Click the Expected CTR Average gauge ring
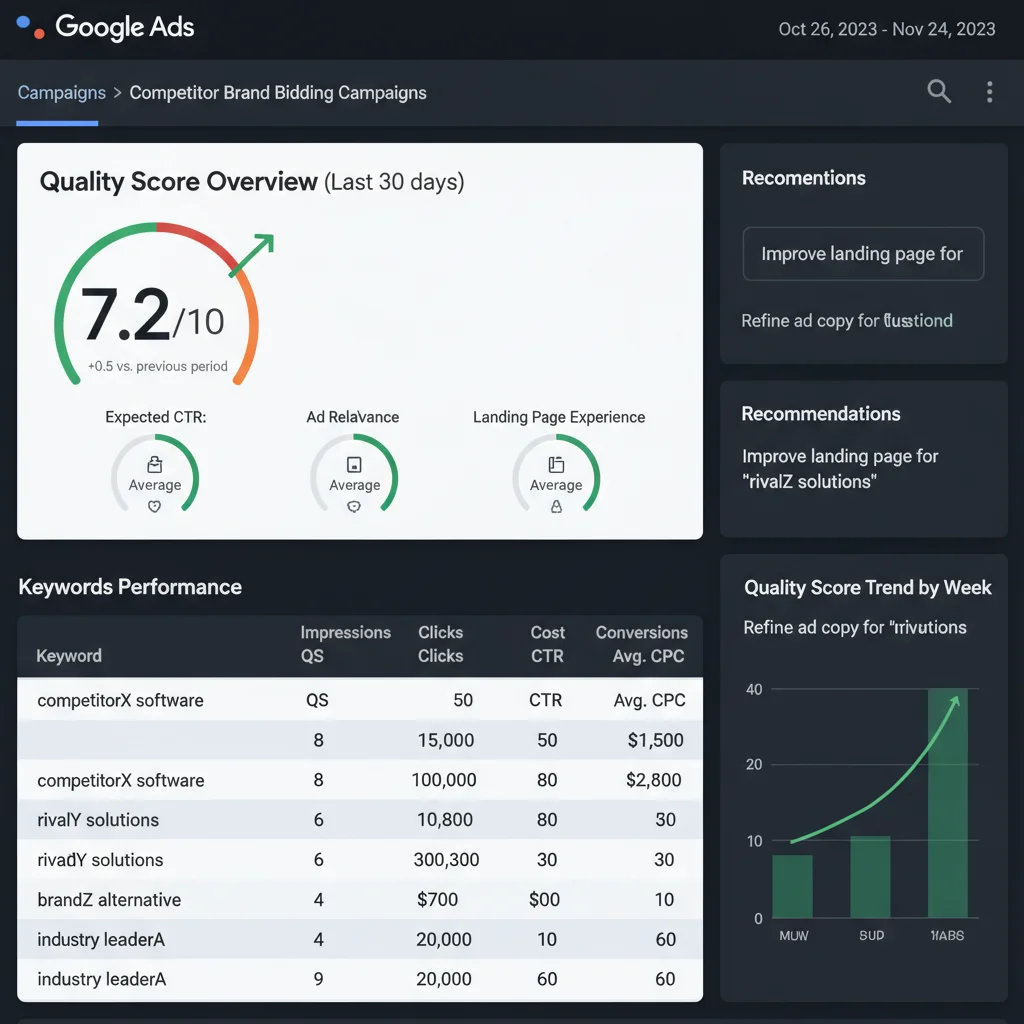Image resolution: width=1024 pixels, height=1024 pixels. coord(155,473)
